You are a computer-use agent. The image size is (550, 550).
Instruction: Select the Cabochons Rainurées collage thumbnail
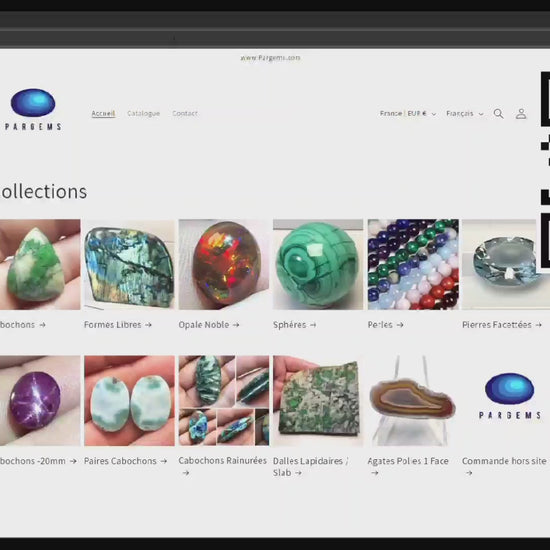224,401
